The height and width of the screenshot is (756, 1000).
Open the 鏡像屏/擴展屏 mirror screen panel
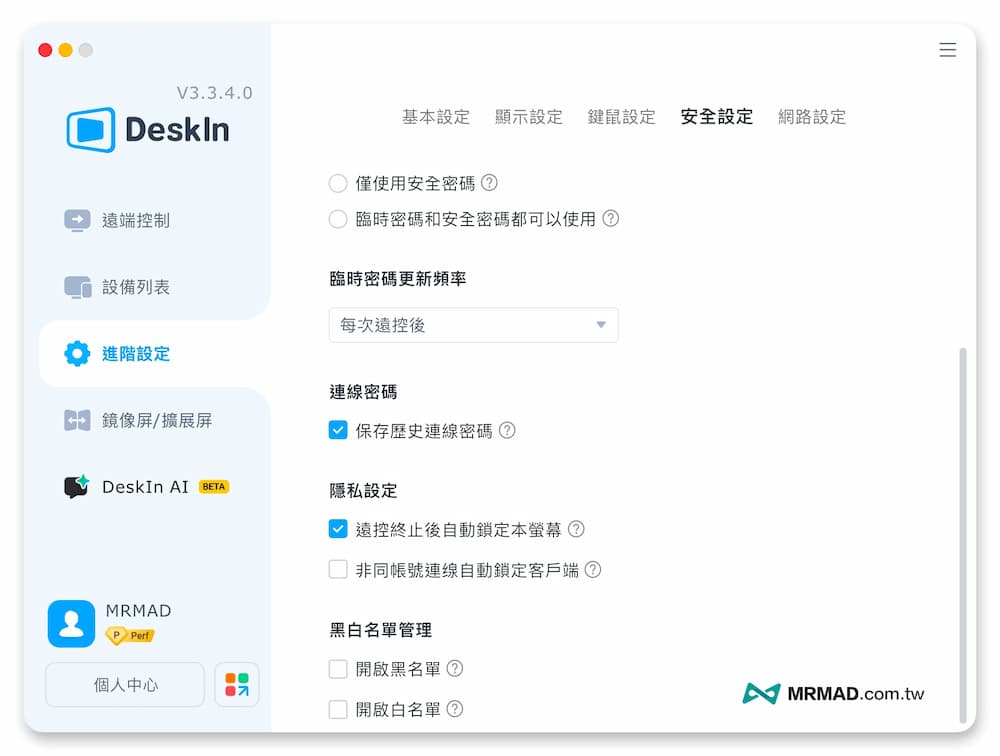77,420
